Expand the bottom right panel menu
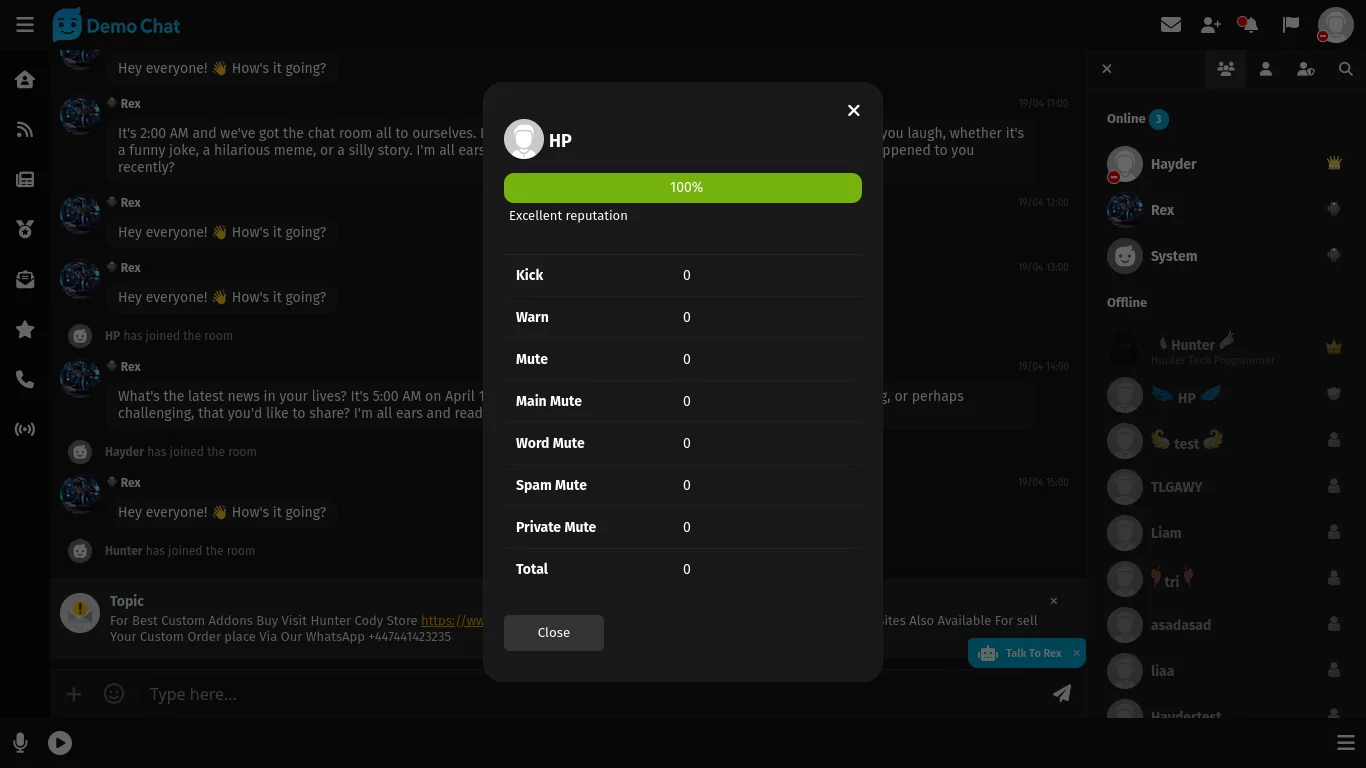Viewport: 1366px width, 768px height. coord(1346,743)
